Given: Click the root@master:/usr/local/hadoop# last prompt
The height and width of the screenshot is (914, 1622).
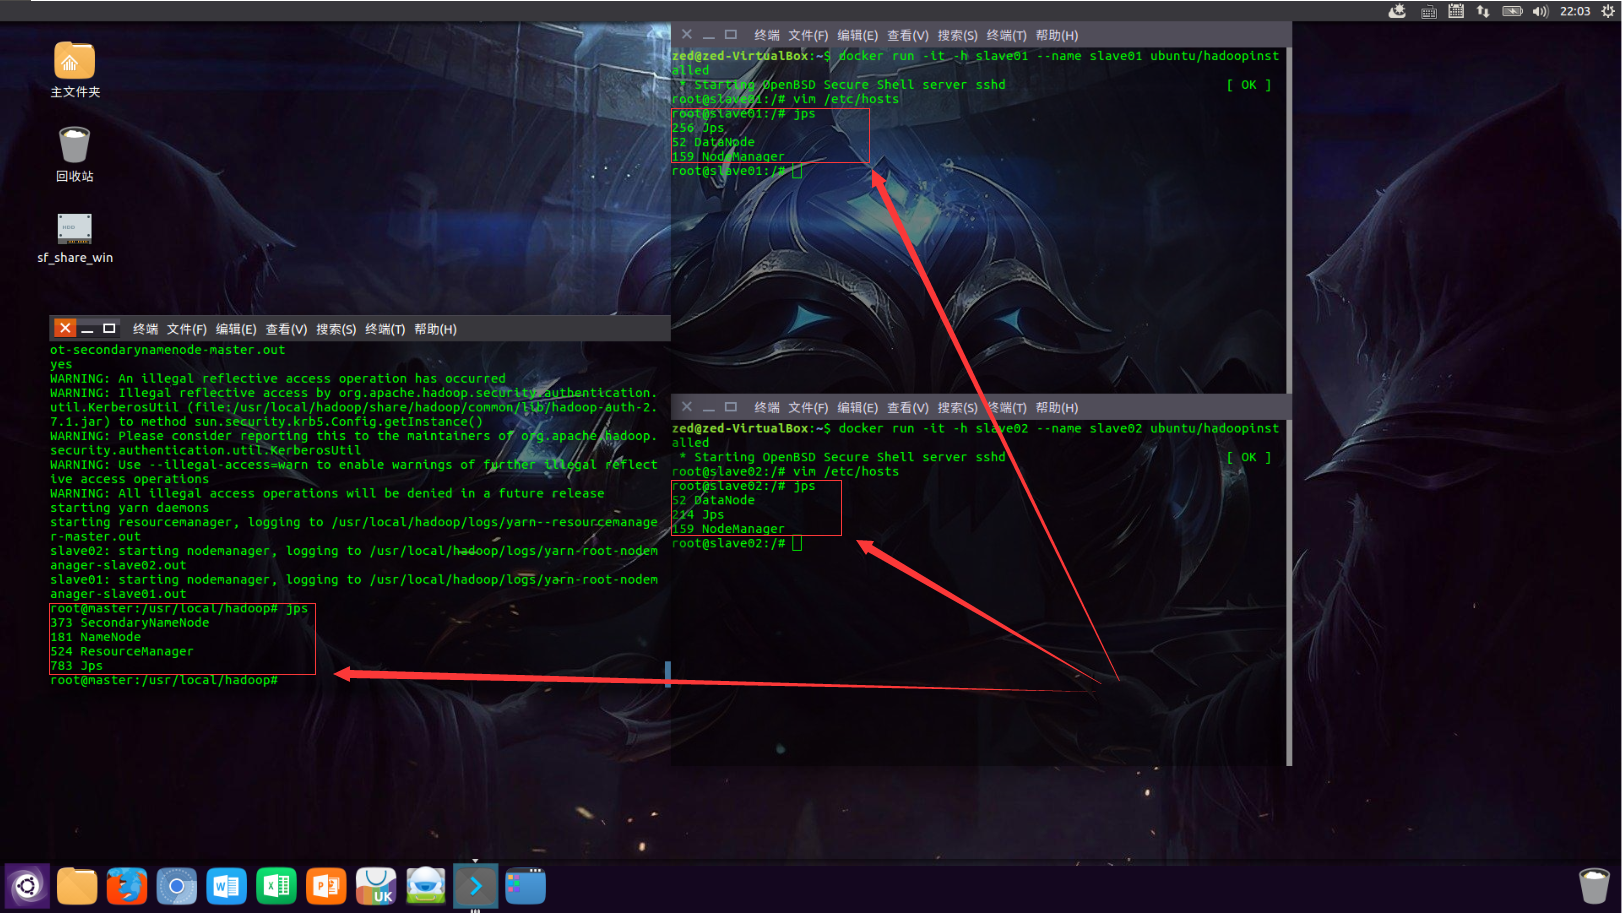Looking at the screenshot, I should coord(164,680).
